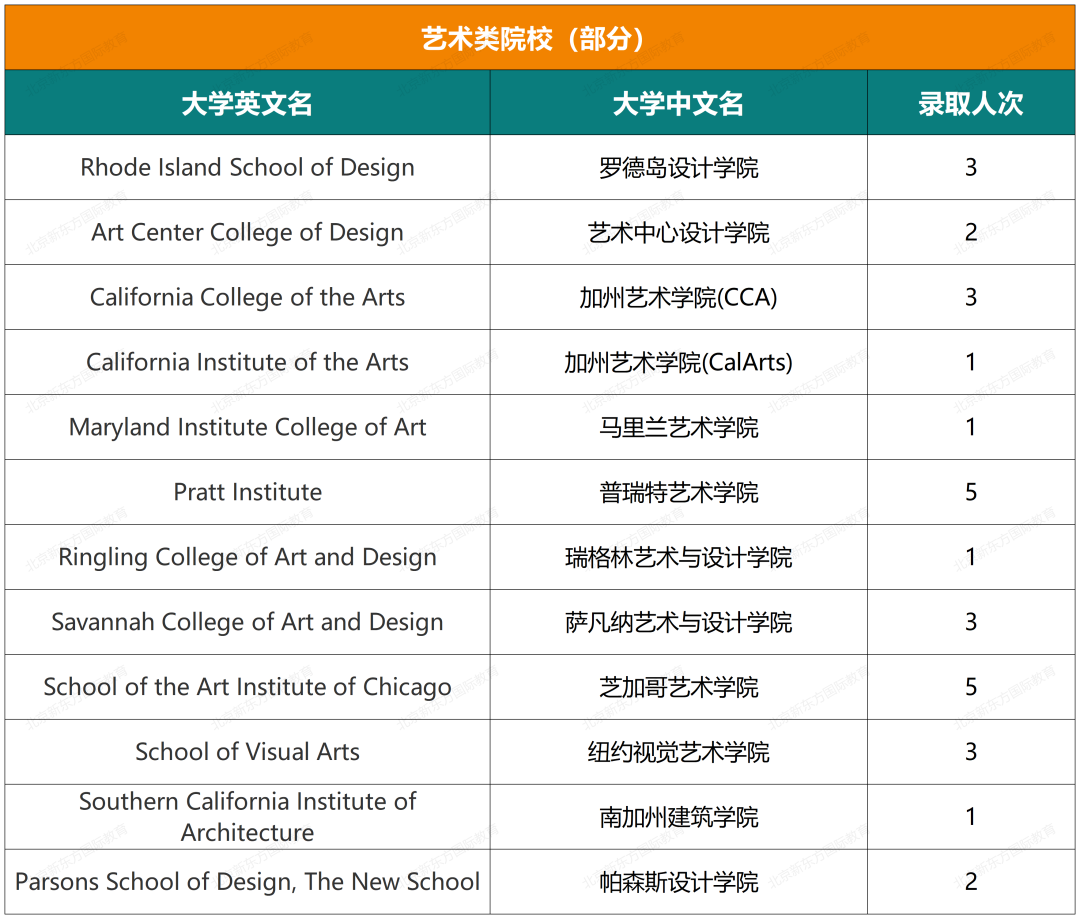Select the admission count for 罗德岛设计学院
This screenshot has width=1080, height=919.
point(970,167)
